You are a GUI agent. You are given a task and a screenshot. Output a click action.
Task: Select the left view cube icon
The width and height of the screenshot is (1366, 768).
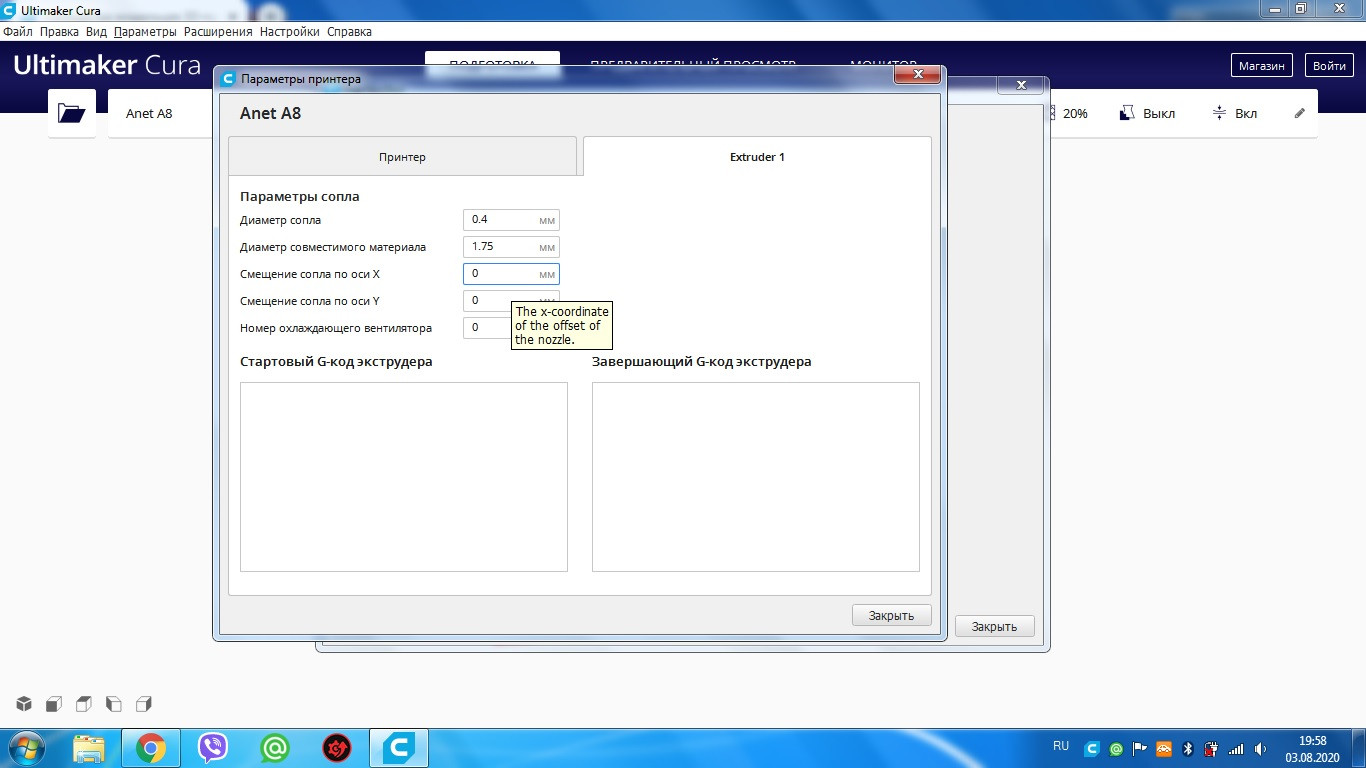pyautogui.click(x=114, y=704)
